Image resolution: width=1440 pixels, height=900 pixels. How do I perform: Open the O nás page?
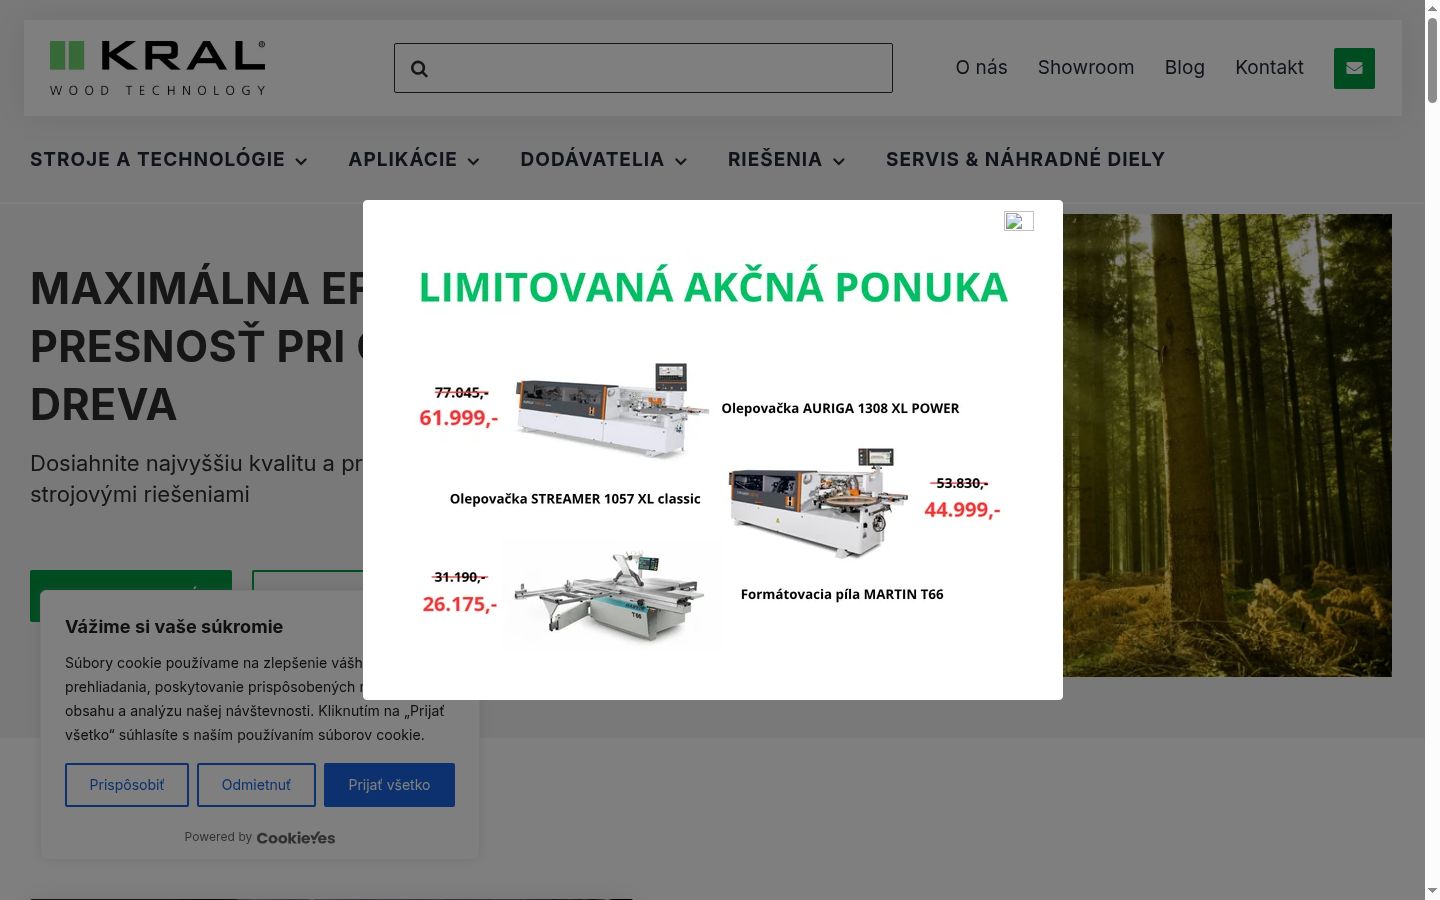click(981, 67)
